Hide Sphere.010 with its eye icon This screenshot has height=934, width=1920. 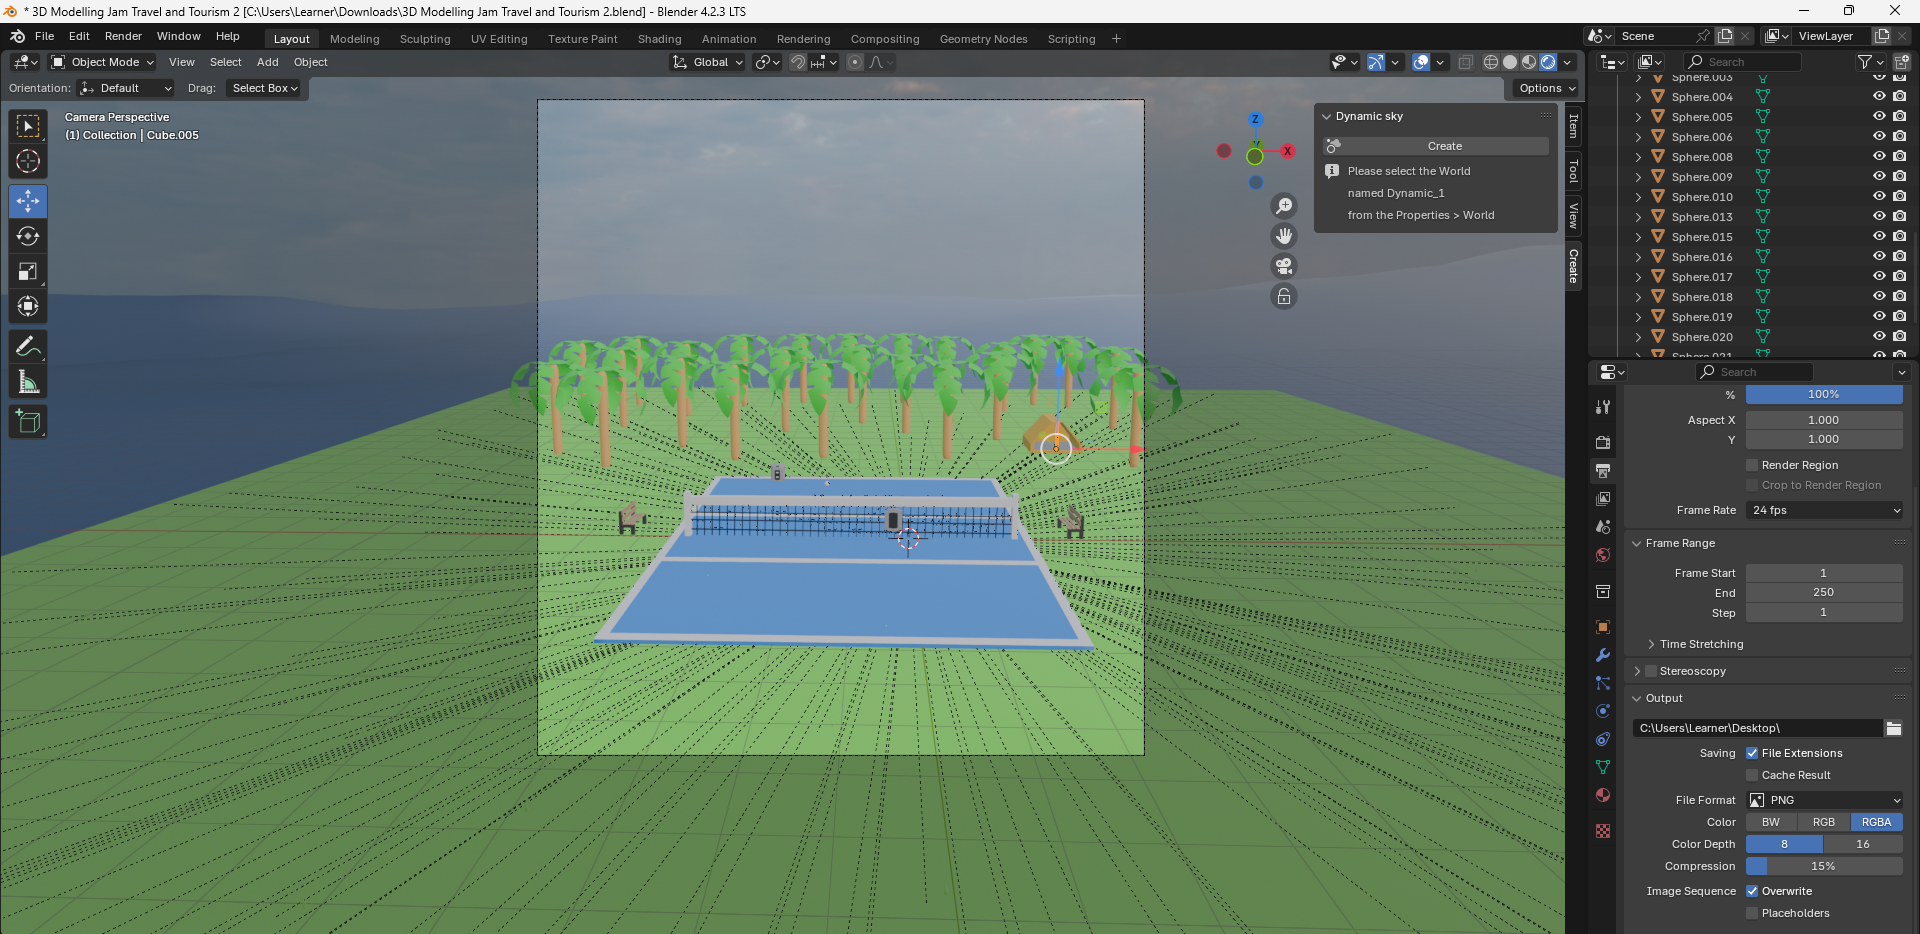tap(1879, 197)
